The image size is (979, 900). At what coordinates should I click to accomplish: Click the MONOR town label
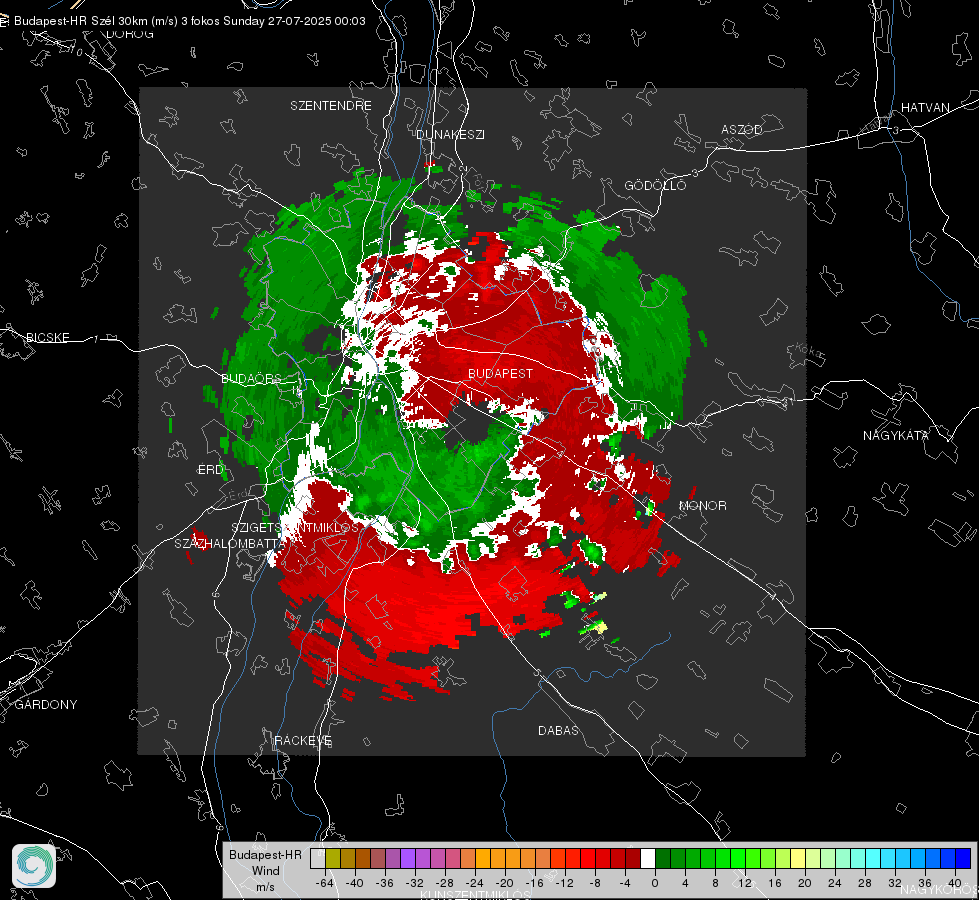[702, 505]
